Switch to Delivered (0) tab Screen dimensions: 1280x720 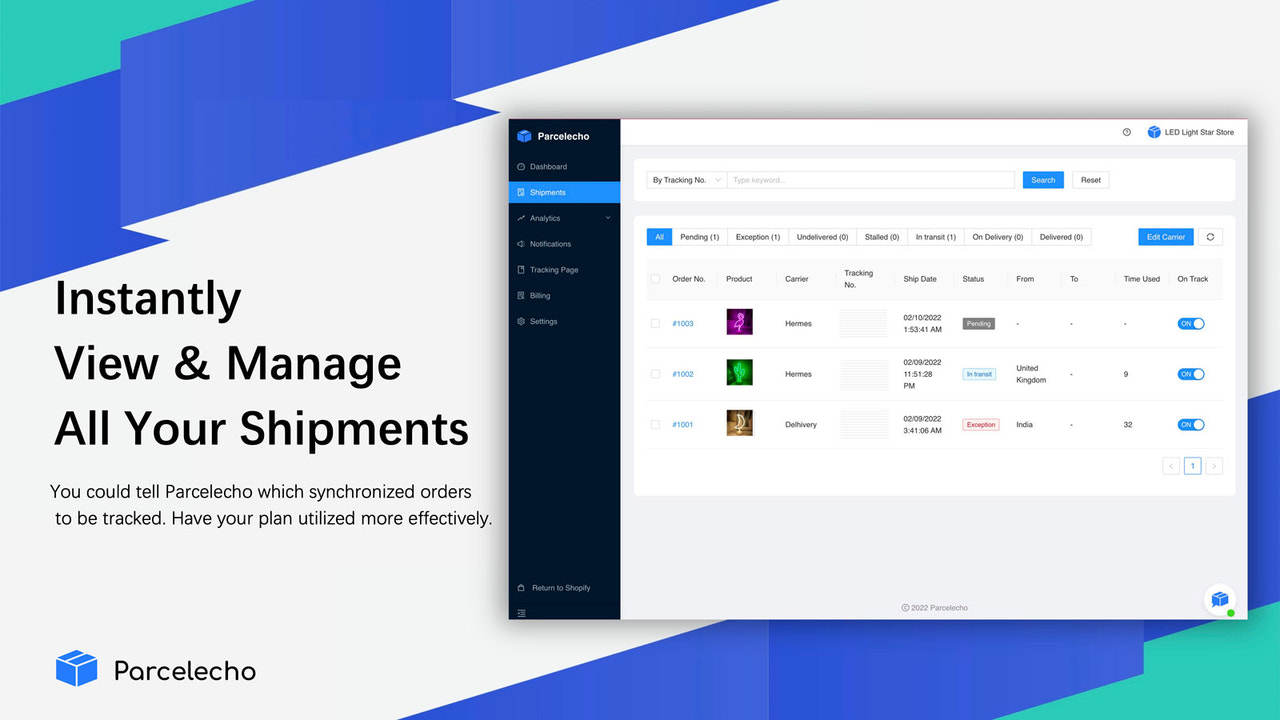click(1061, 237)
